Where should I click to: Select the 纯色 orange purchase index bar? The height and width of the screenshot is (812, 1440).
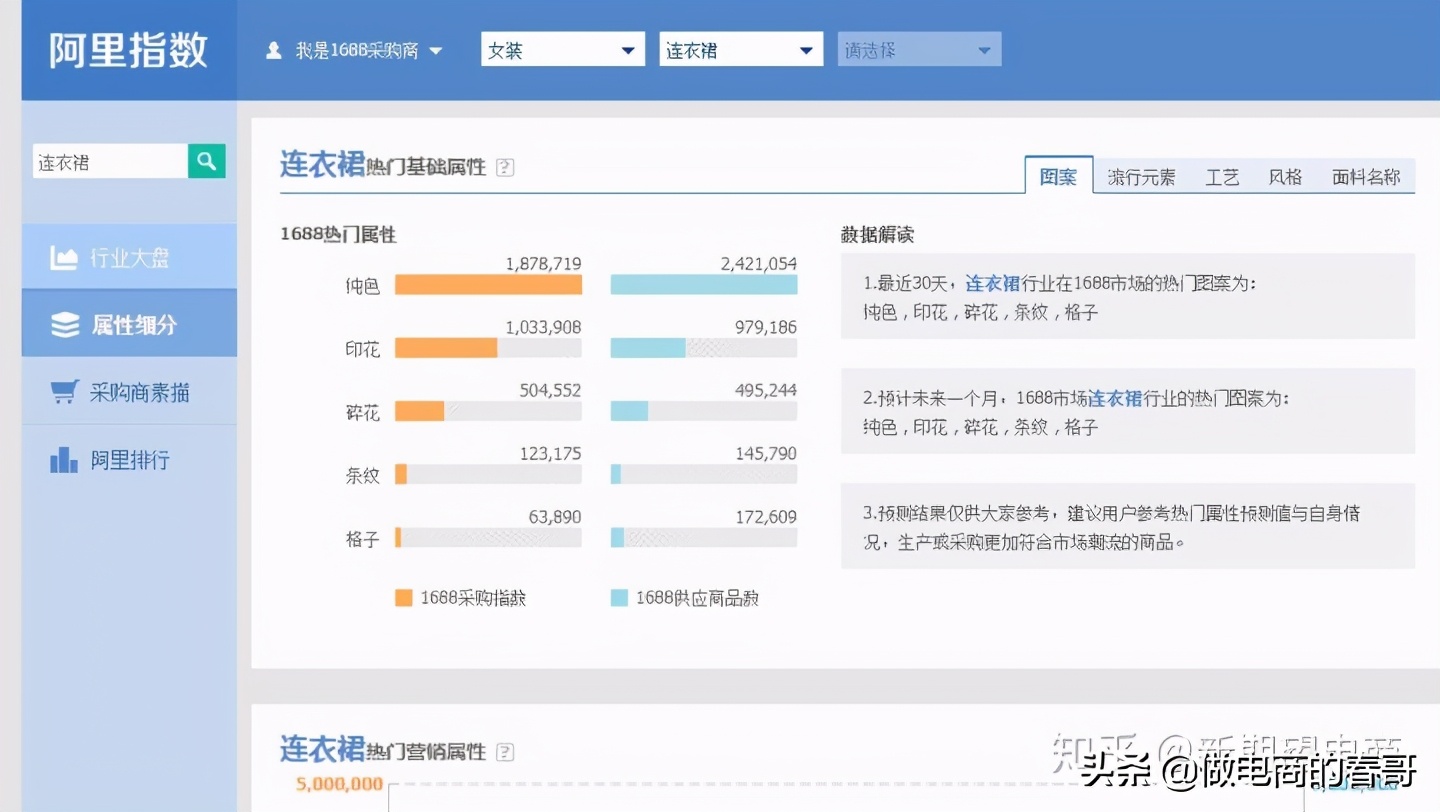[x=488, y=284]
